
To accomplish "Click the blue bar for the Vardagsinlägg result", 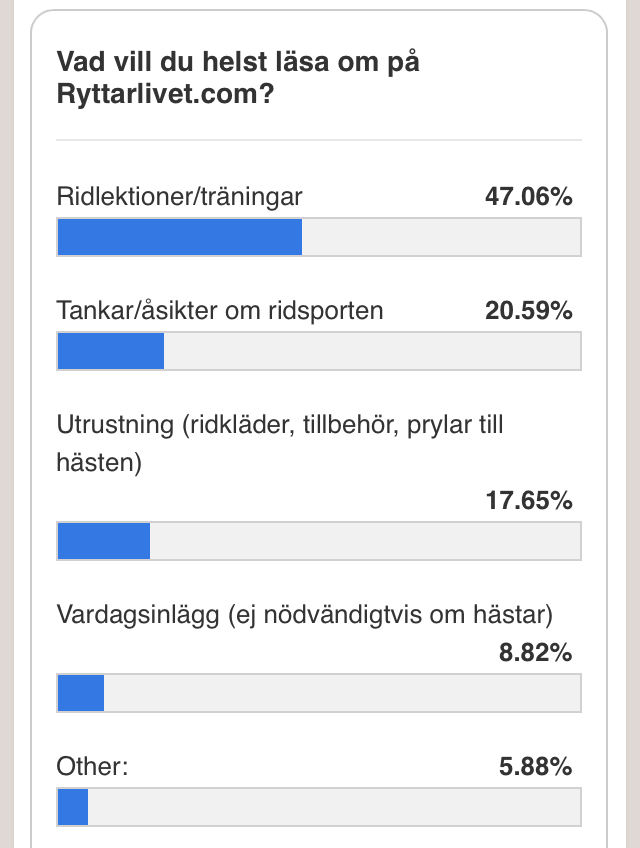I will 81,693.
